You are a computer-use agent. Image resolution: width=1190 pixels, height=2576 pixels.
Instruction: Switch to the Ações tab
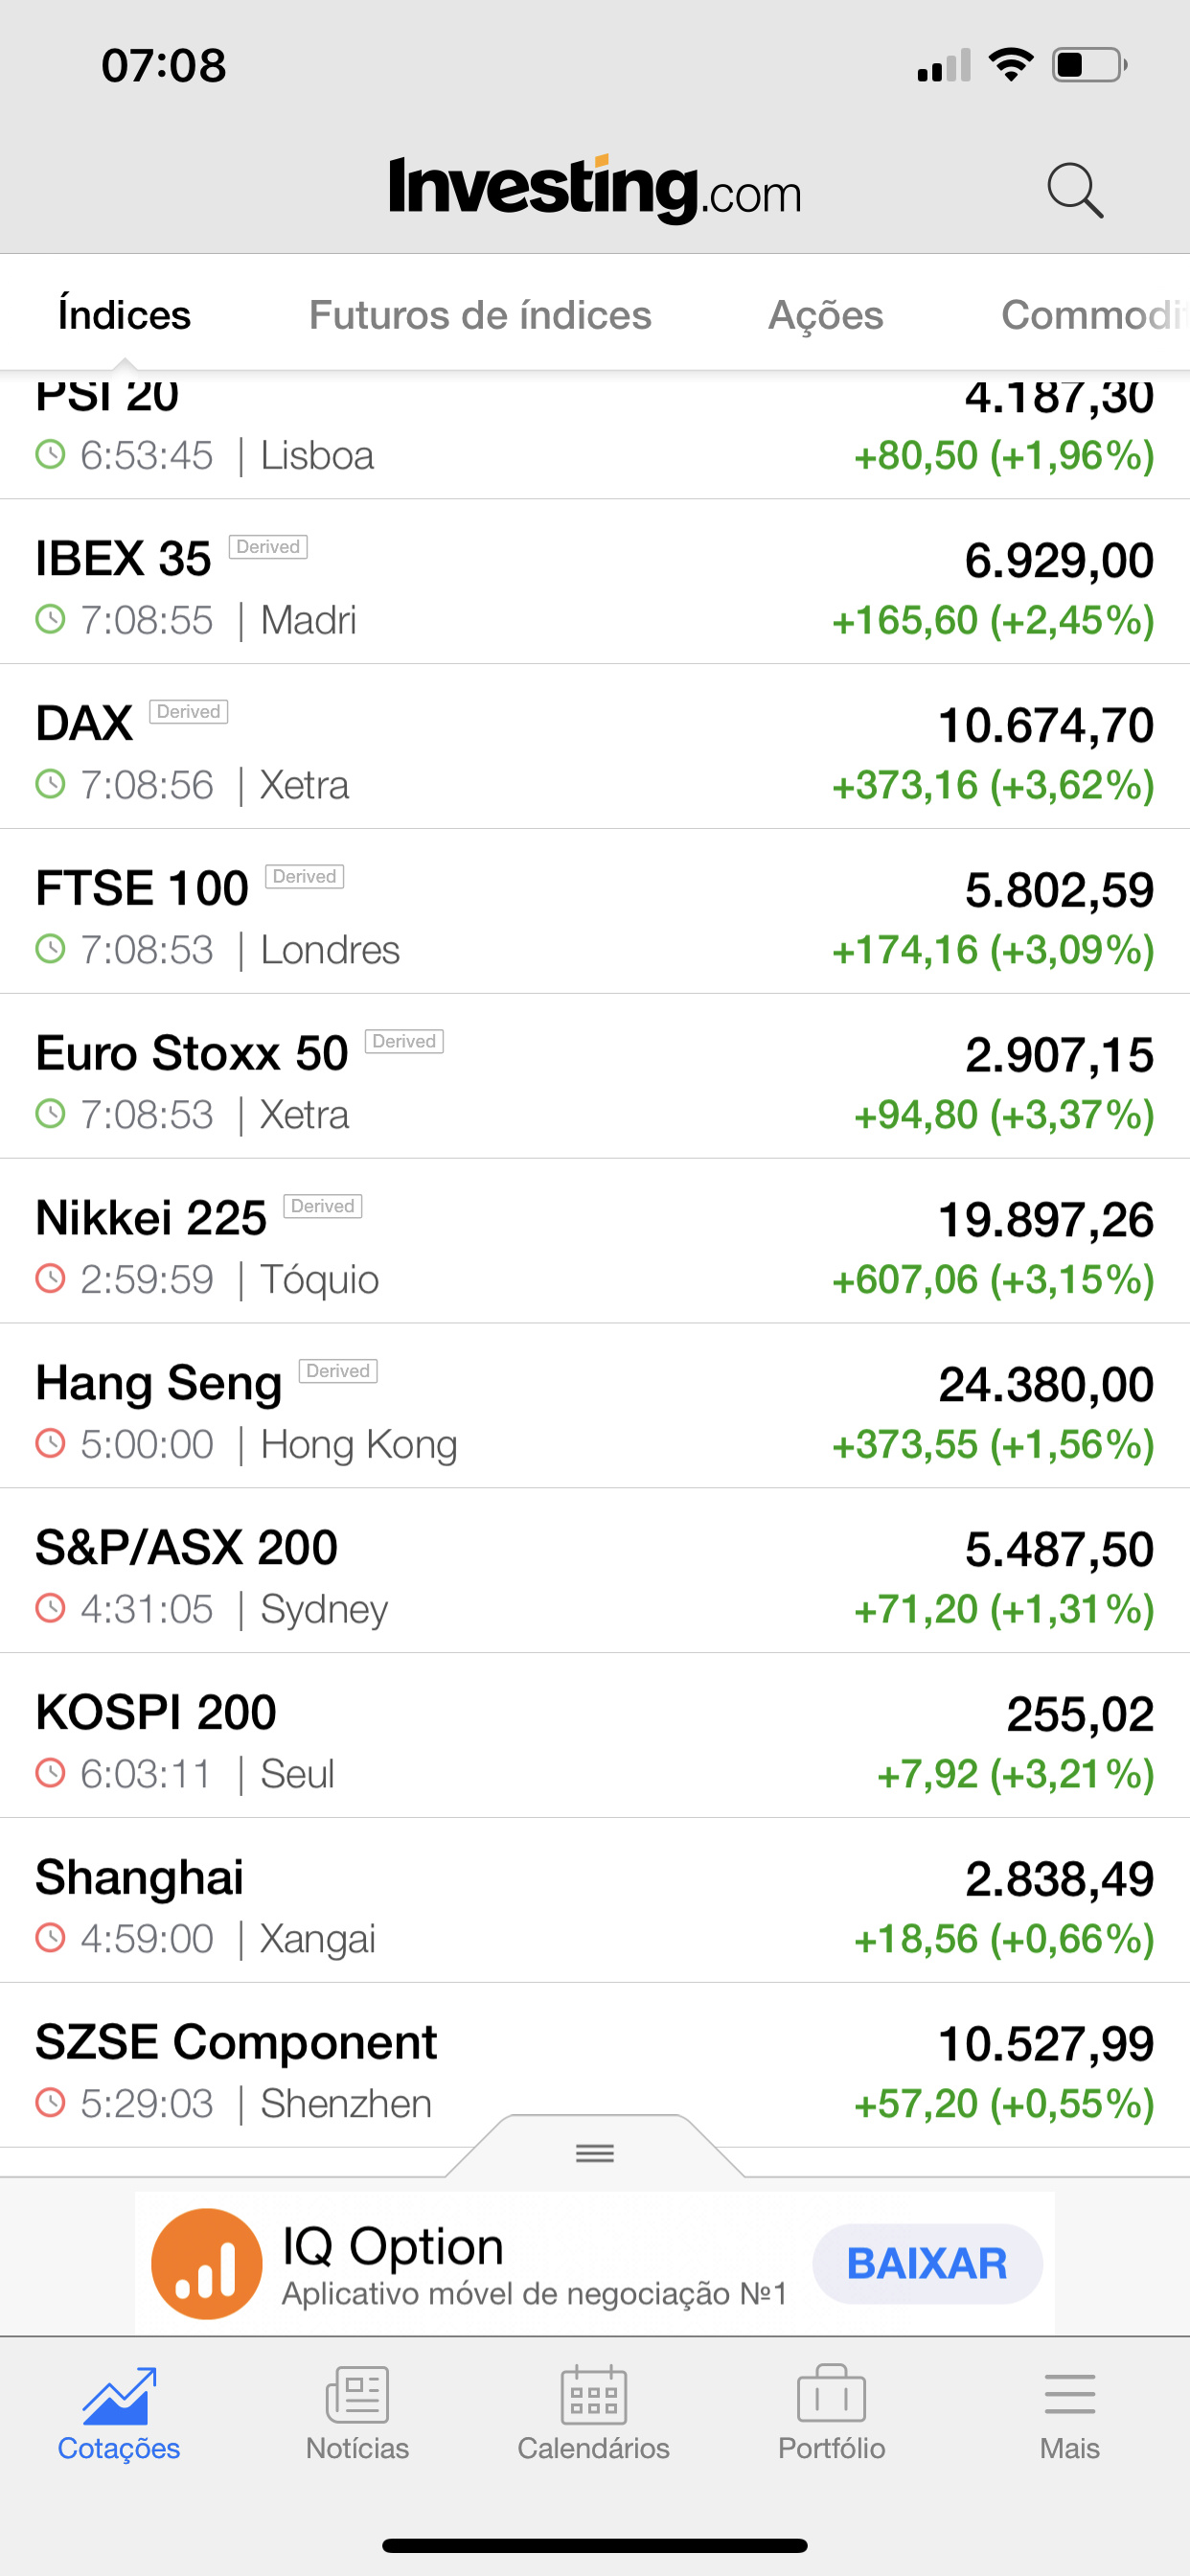click(x=826, y=315)
